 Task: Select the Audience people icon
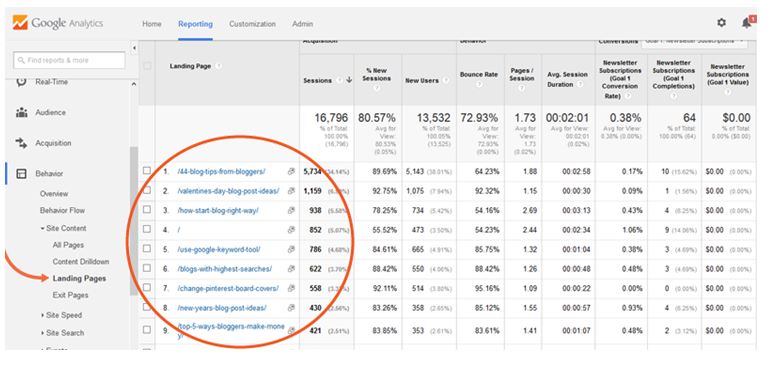click(x=22, y=112)
